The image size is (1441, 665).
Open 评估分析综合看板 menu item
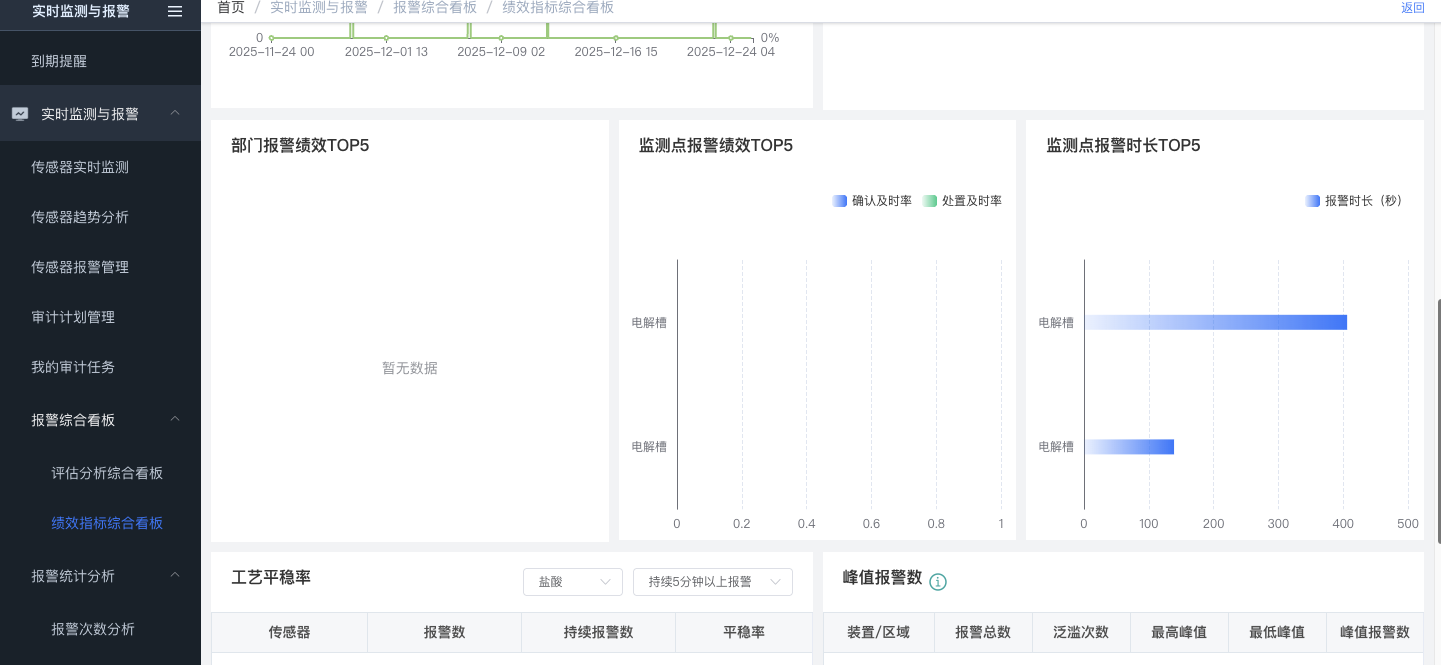[107, 473]
